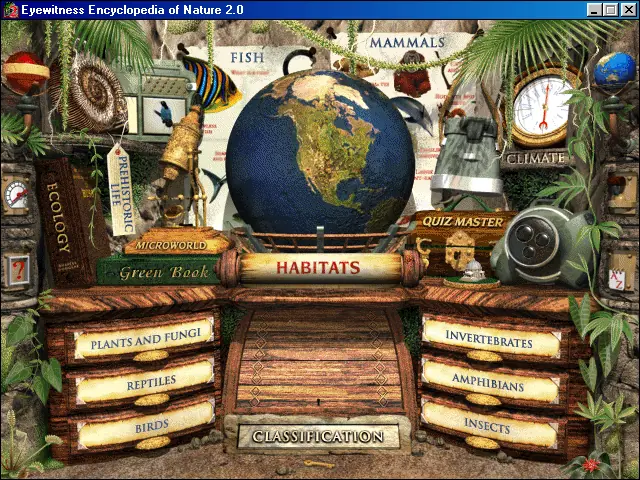Click the red orangutan under Mammals
This screenshot has height=480, width=640.
pyautogui.click(x=412, y=74)
